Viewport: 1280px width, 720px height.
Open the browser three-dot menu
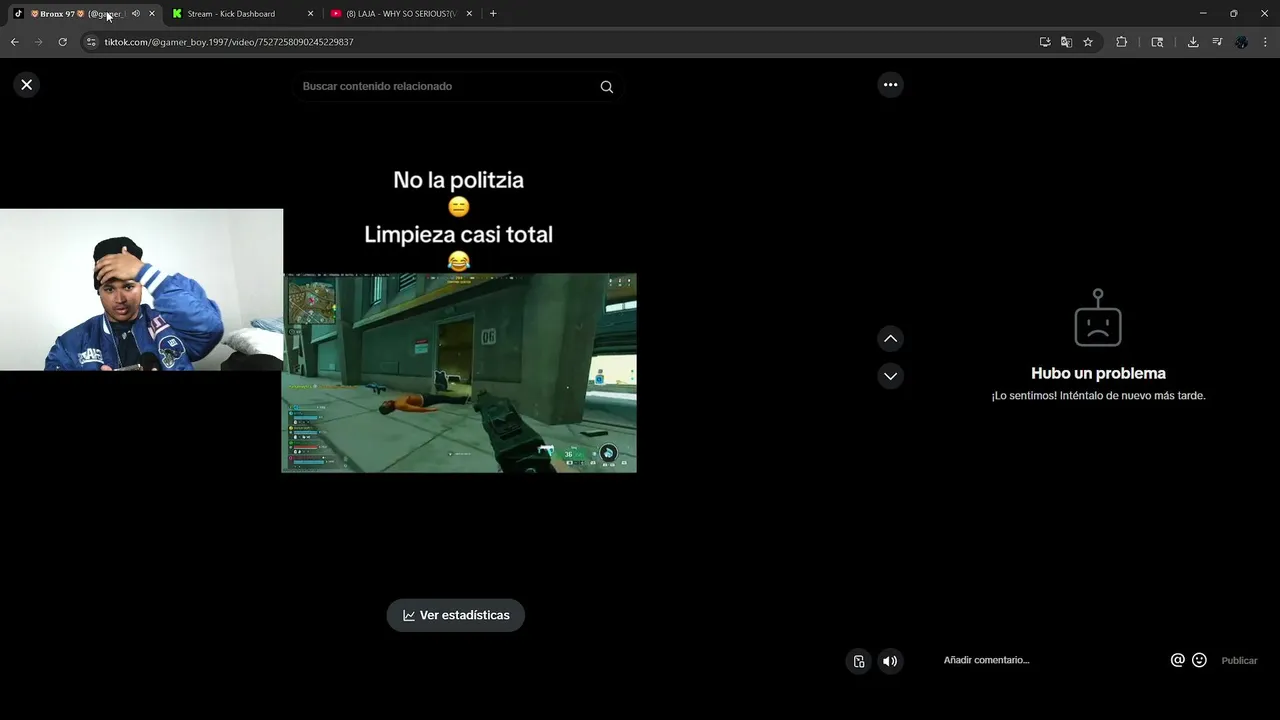(1266, 42)
